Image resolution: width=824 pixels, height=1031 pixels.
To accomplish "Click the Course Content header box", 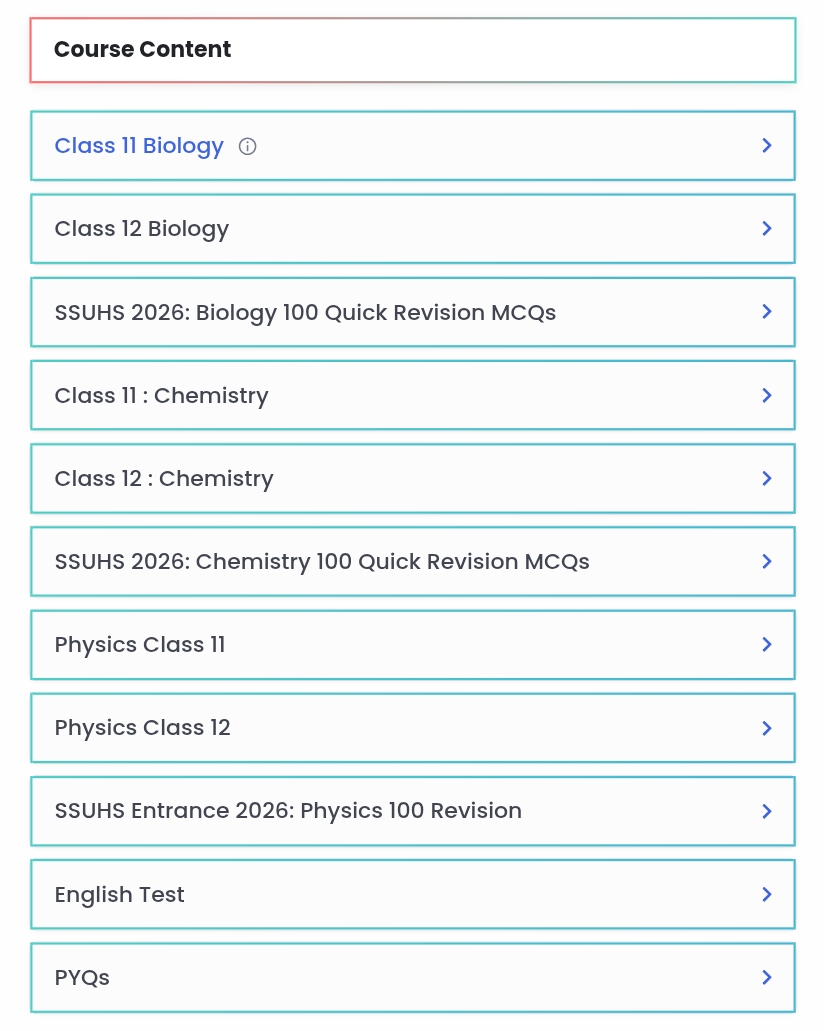I will tap(412, 50).
